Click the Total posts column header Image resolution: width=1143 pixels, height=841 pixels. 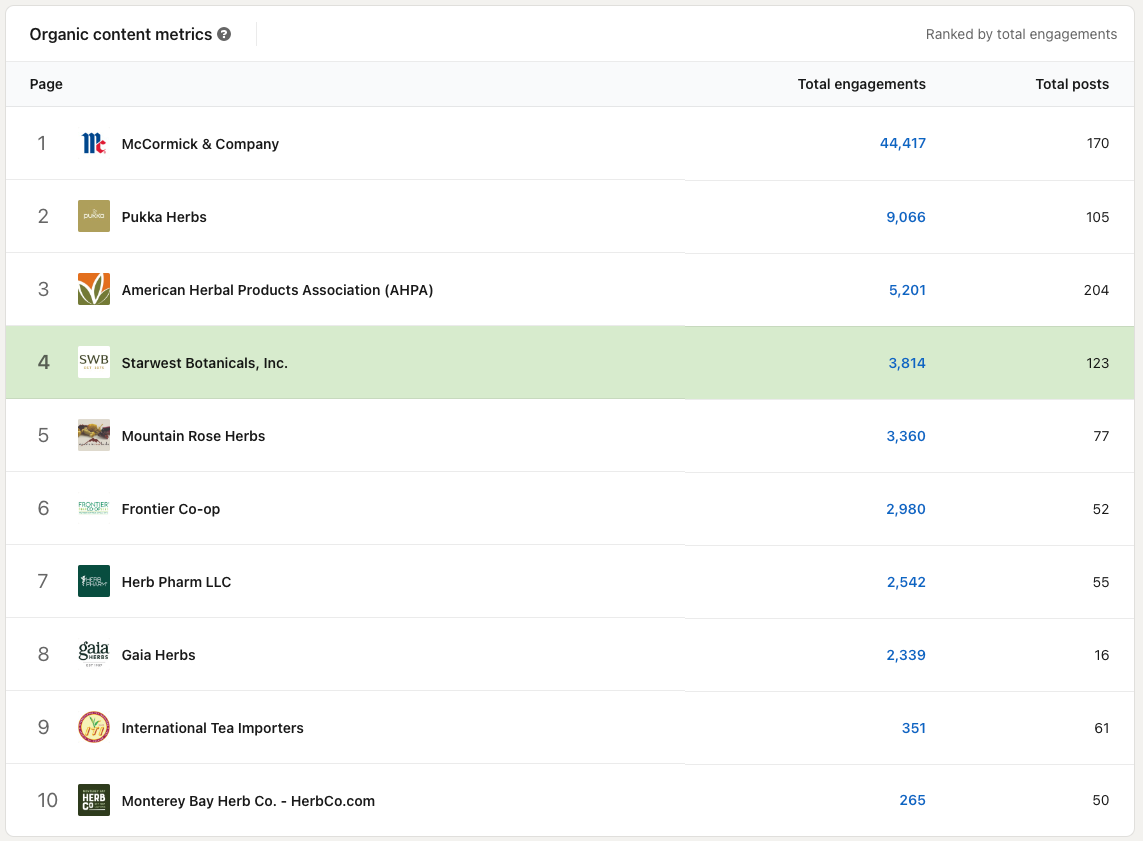click(1071, 84)
